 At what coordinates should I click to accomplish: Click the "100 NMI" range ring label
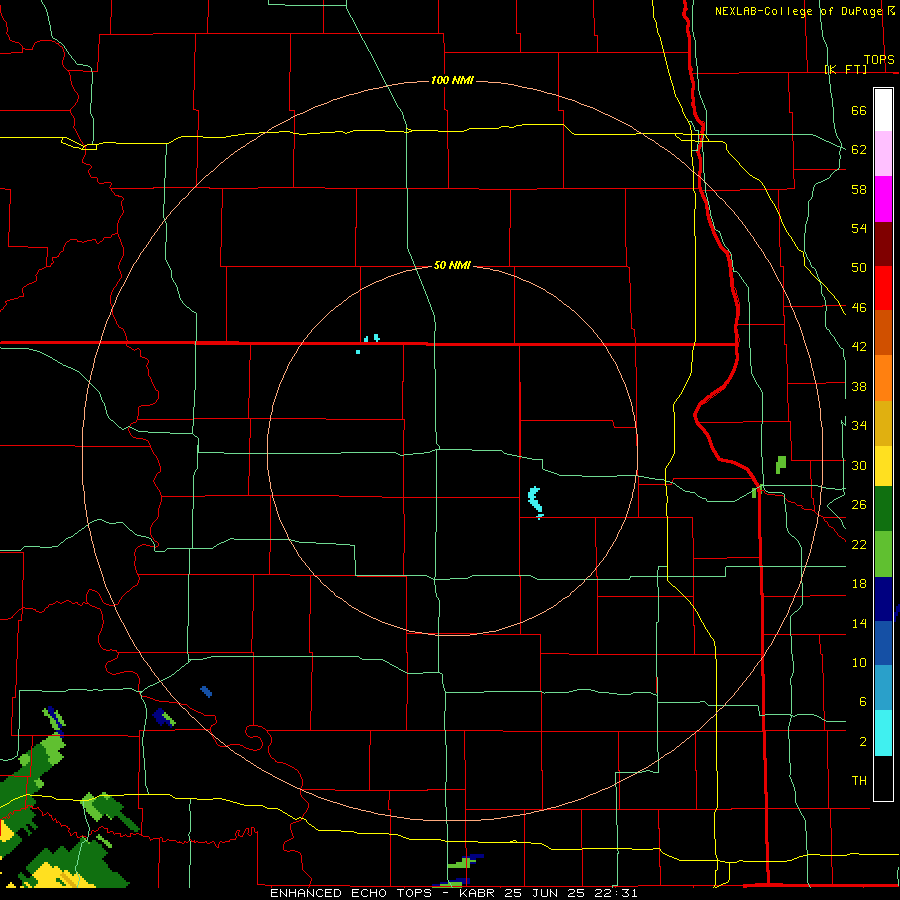point(452,80)
